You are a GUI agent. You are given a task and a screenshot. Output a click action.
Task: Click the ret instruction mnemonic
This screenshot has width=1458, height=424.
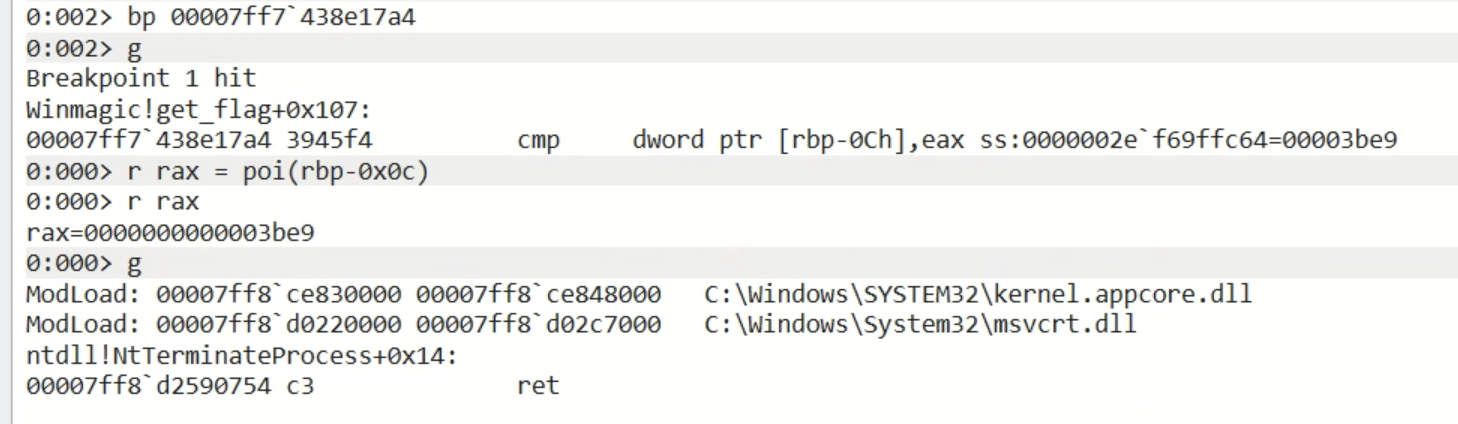point(538,386)
